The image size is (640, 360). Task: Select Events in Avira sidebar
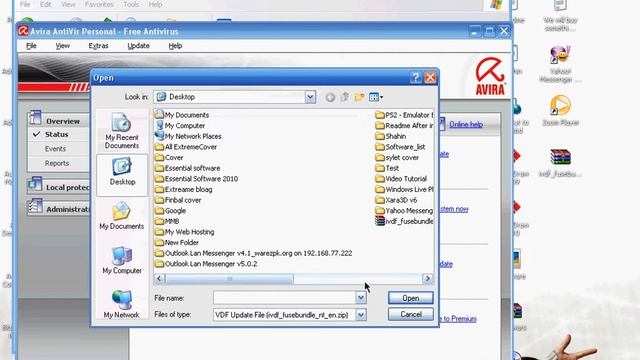[x=56, y=149]
